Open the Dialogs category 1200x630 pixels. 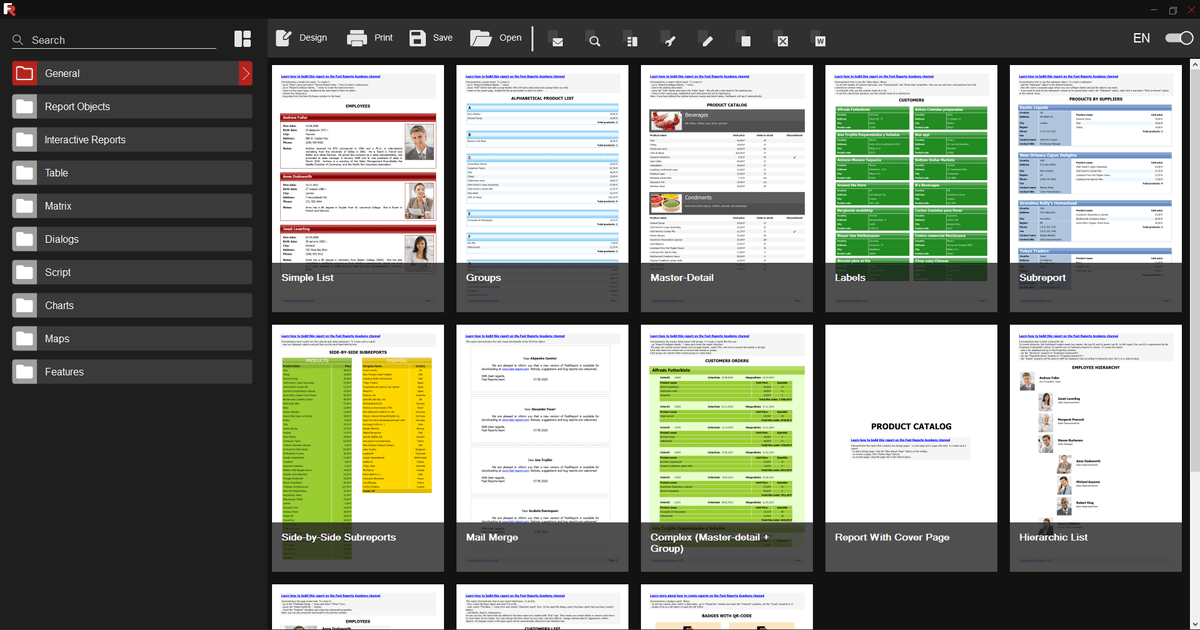coord(132,239)
